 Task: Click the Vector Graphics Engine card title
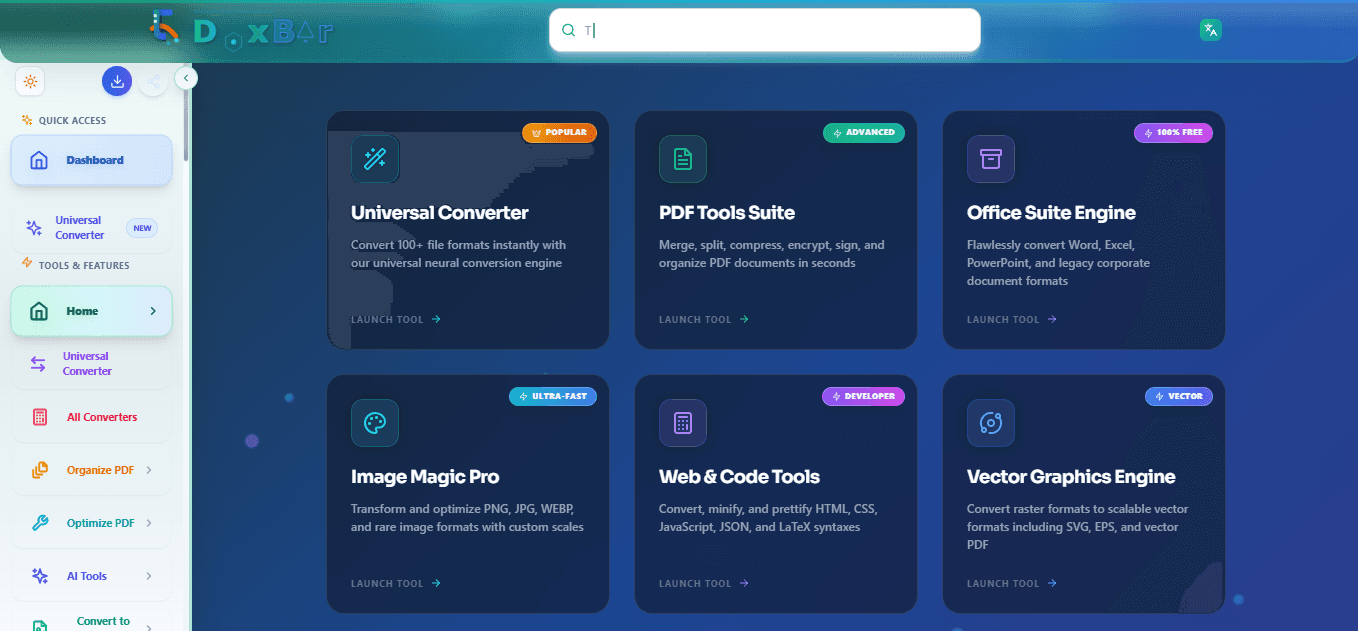click(x=1071, y=476)
